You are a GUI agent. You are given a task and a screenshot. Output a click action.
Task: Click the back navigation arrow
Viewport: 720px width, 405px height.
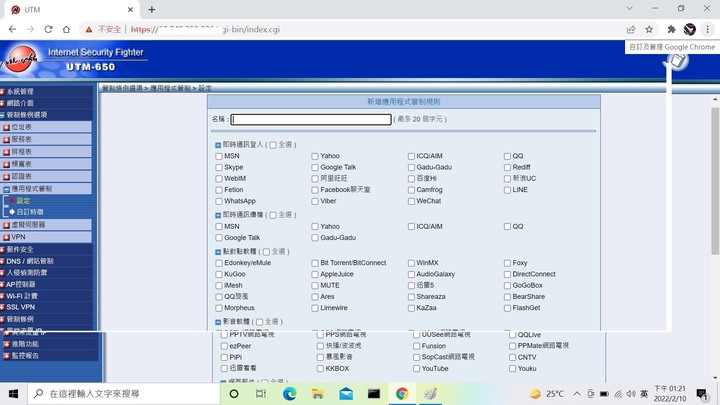tap(12, 29)
